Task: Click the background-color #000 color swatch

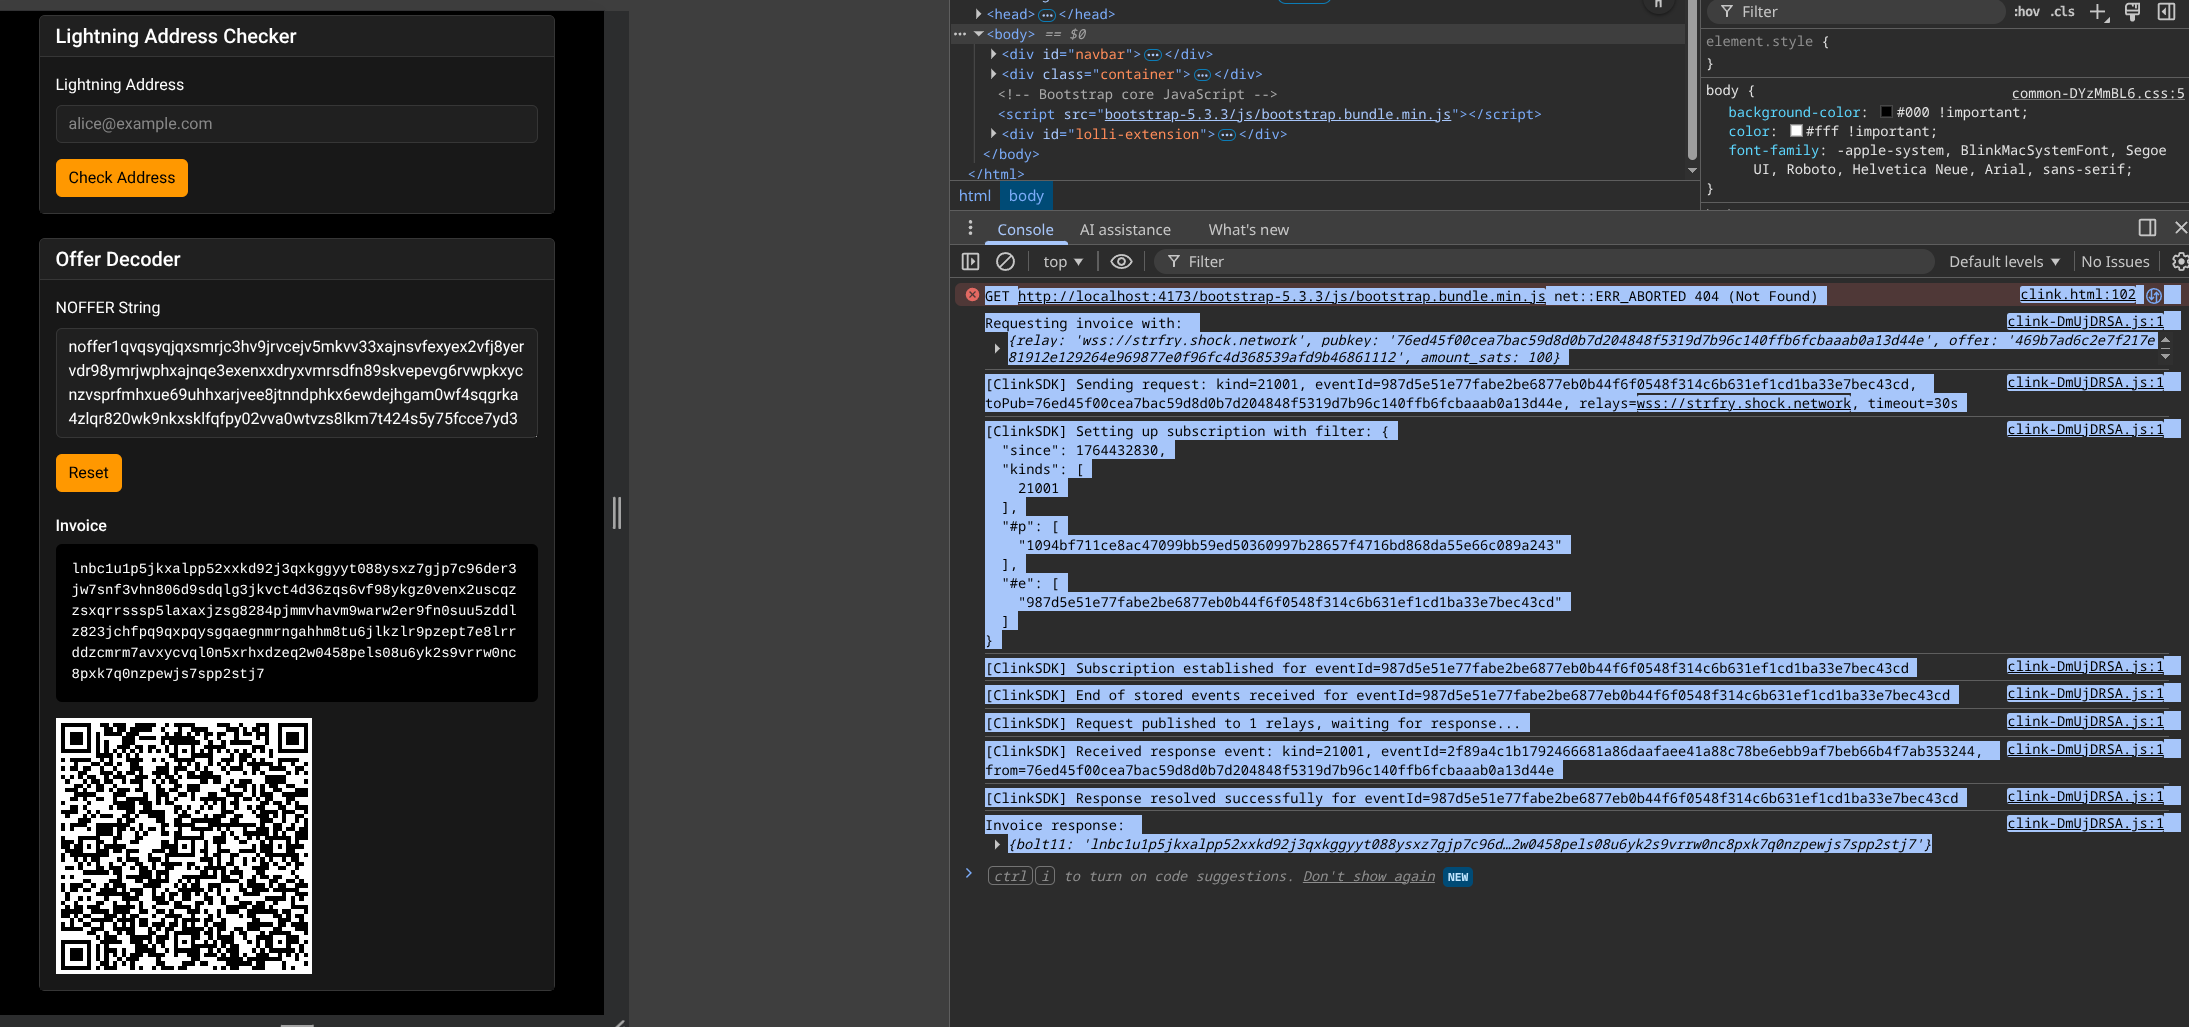Action: point(1886,113)
